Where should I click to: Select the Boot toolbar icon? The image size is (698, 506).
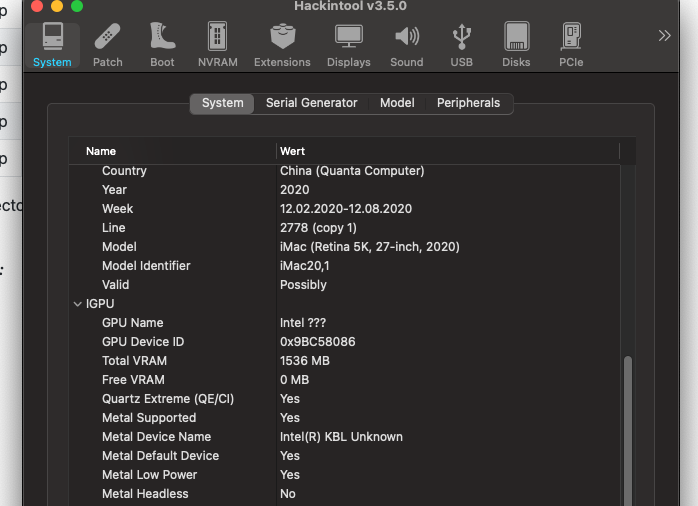162,45
